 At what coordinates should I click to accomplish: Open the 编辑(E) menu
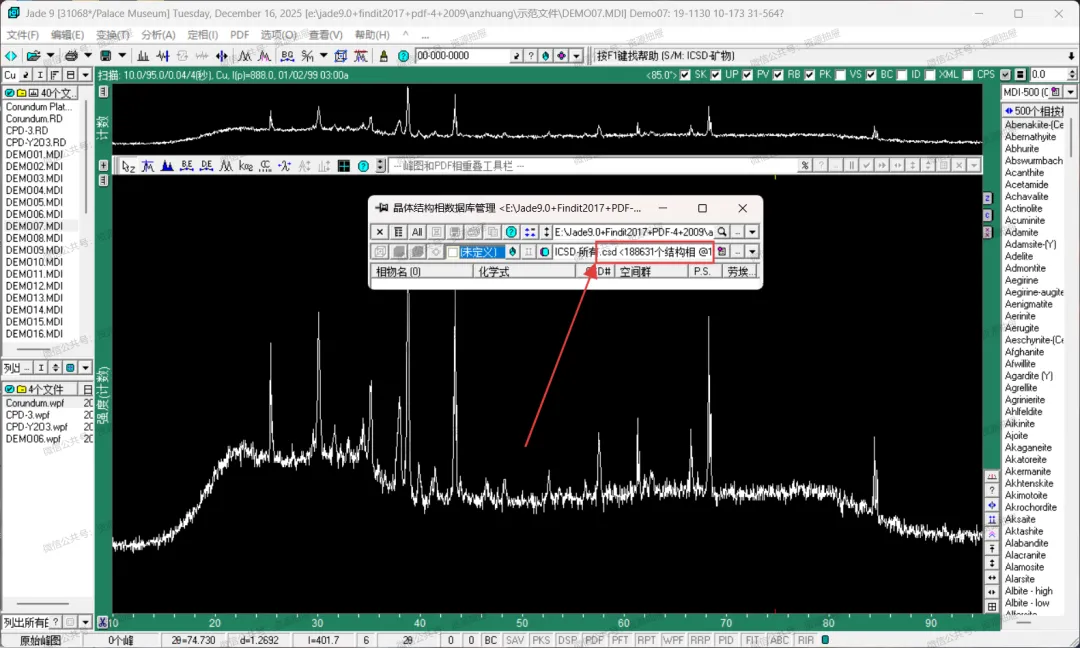(x=67, y=34)
